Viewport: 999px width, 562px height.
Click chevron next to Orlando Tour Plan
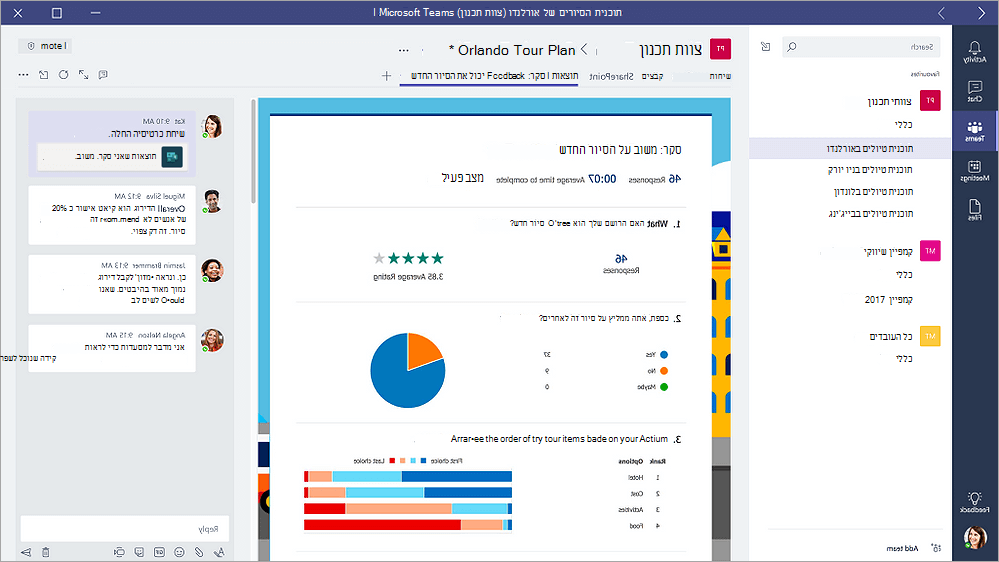click(584, 49)
